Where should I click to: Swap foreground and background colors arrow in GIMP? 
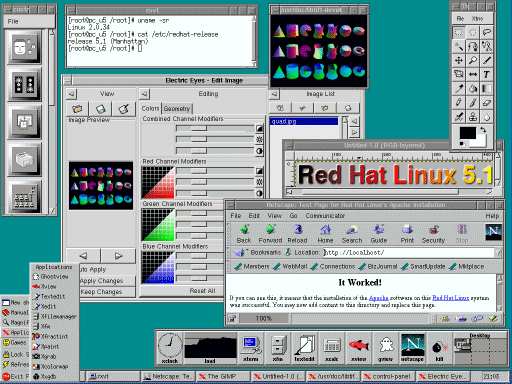point(483,130)
